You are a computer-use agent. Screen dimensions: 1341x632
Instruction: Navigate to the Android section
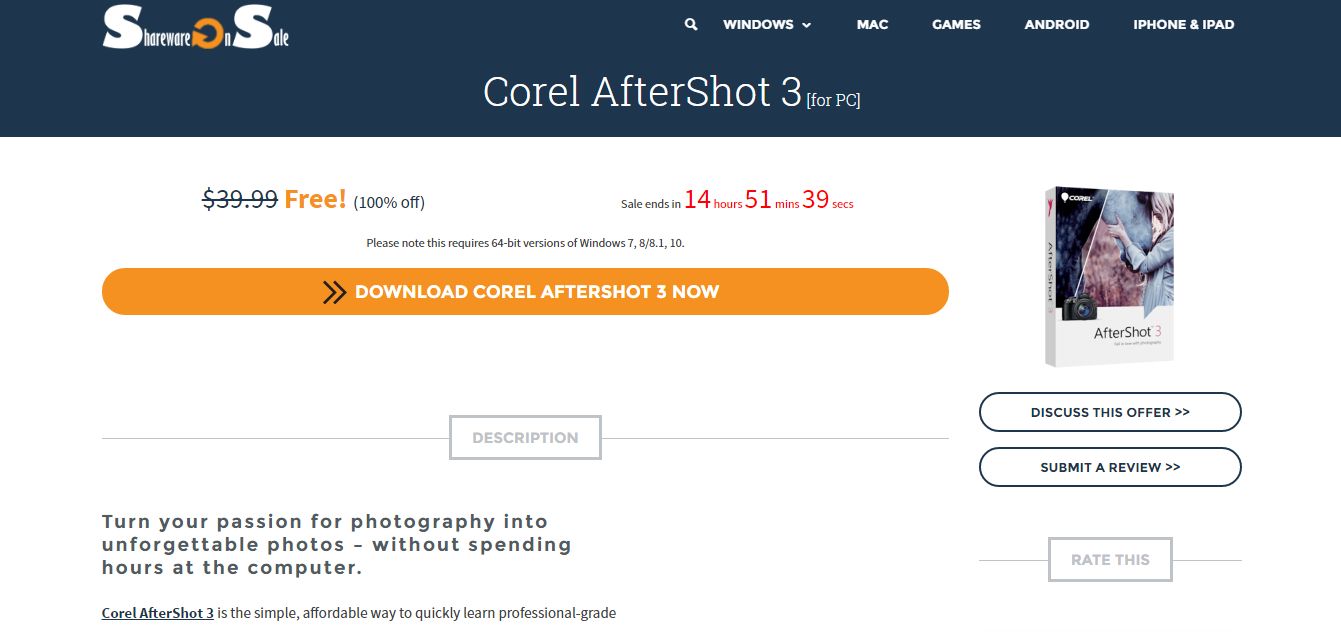tap(1057, 24)
